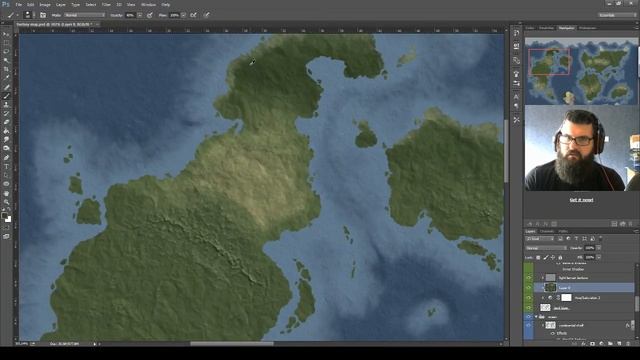Open the File menu
640x360 pixels.
click(18, 4)
